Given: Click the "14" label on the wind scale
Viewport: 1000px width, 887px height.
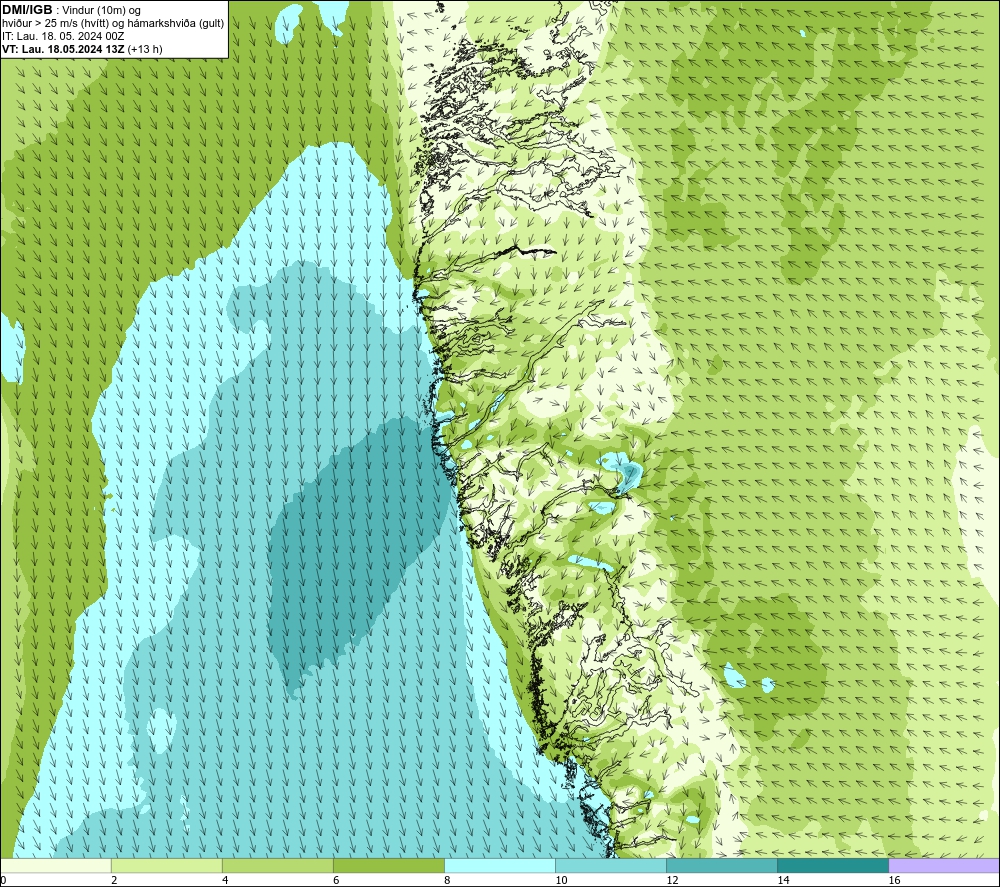Looking at the screenshot, I should coord(783,881).
